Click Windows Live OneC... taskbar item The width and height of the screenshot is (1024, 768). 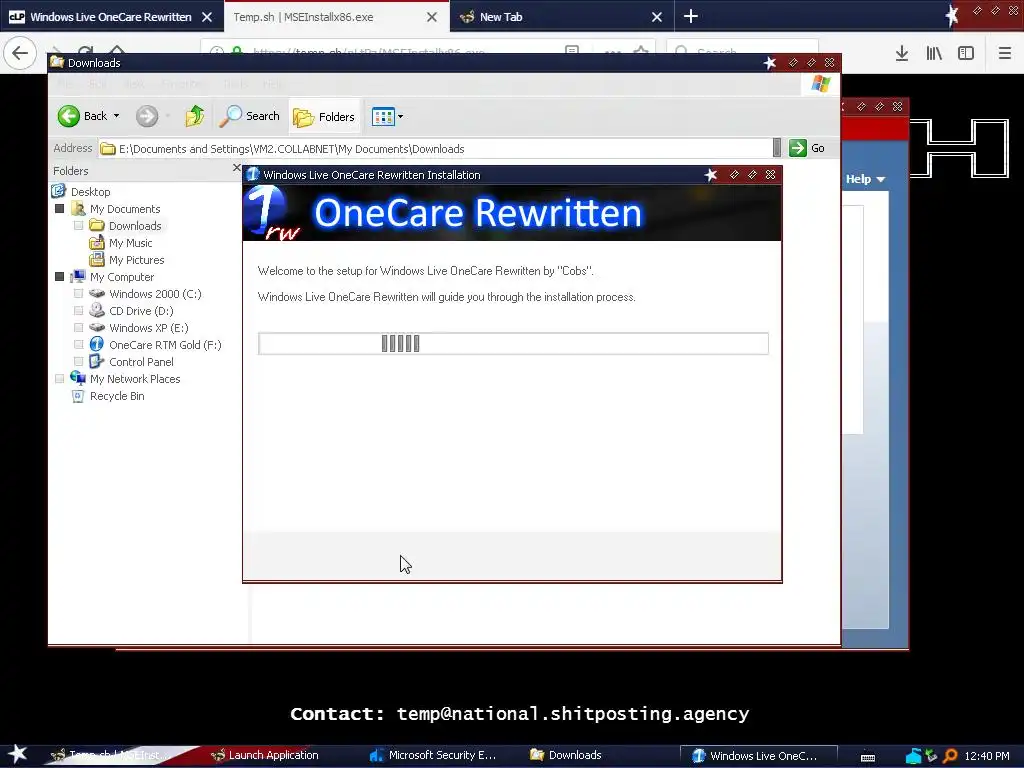pyautogui.click(x=758, y=756)
